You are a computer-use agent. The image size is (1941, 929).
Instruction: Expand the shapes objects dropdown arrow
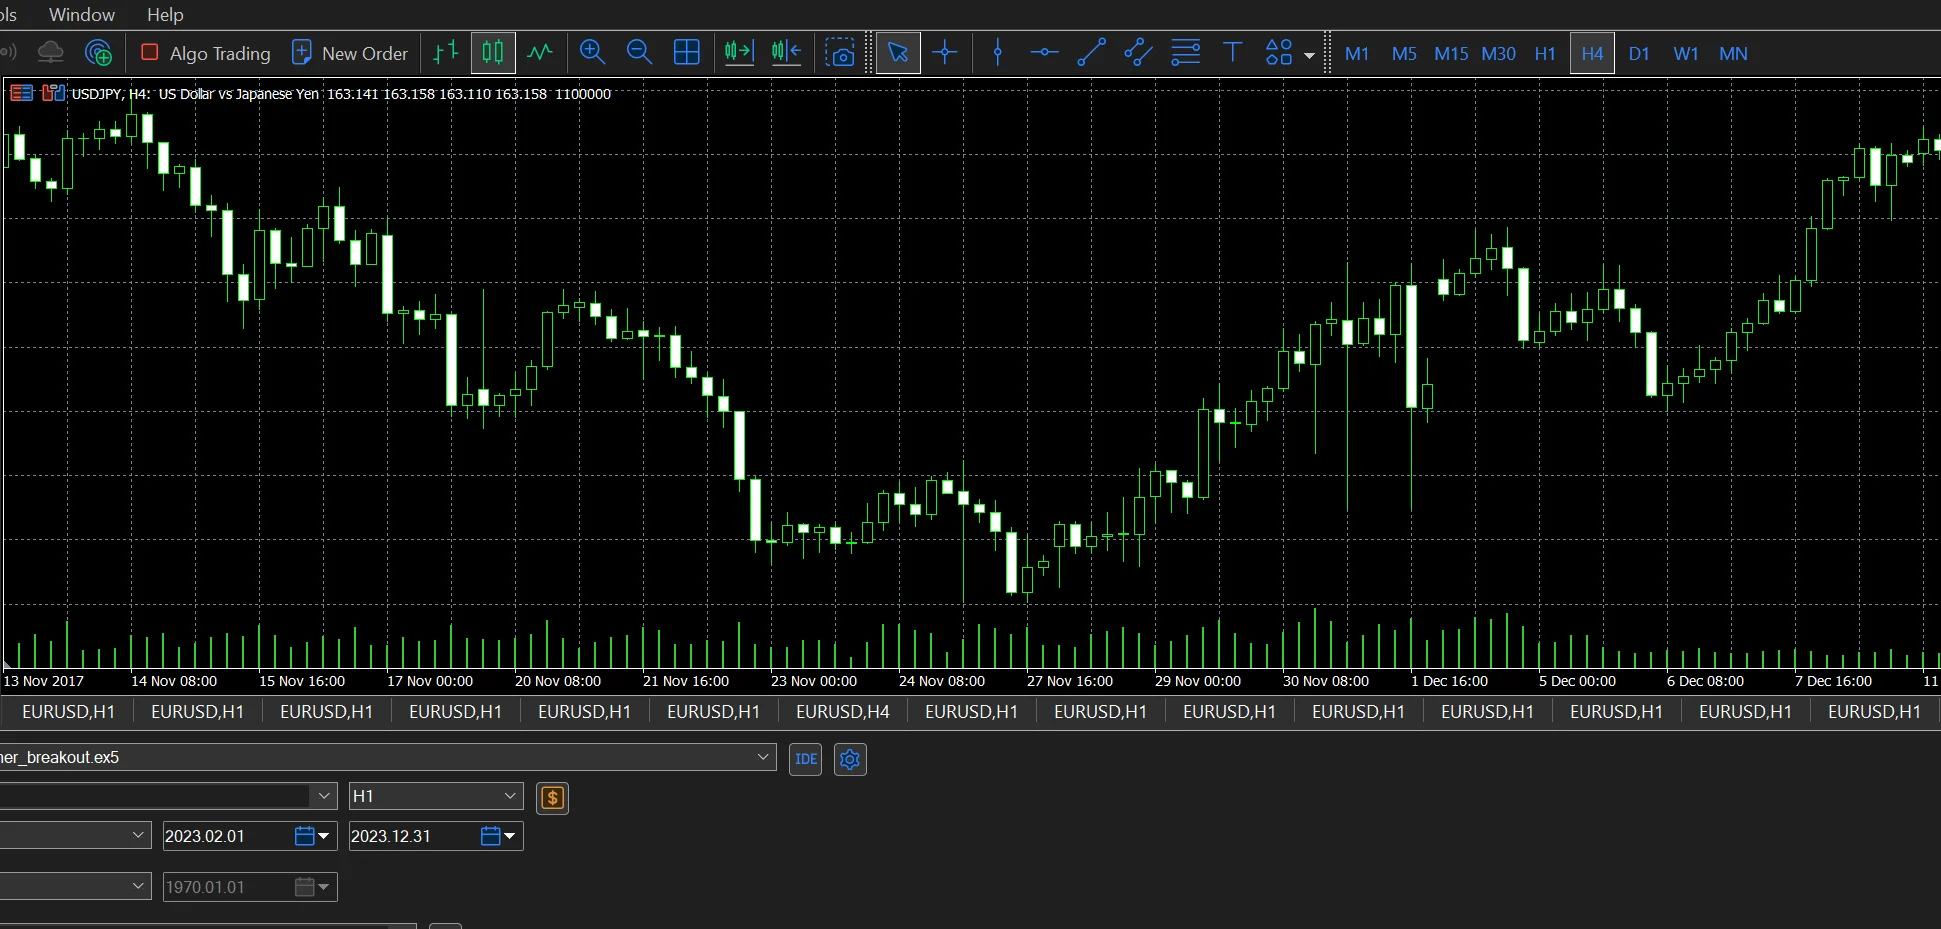[1309, 55]
